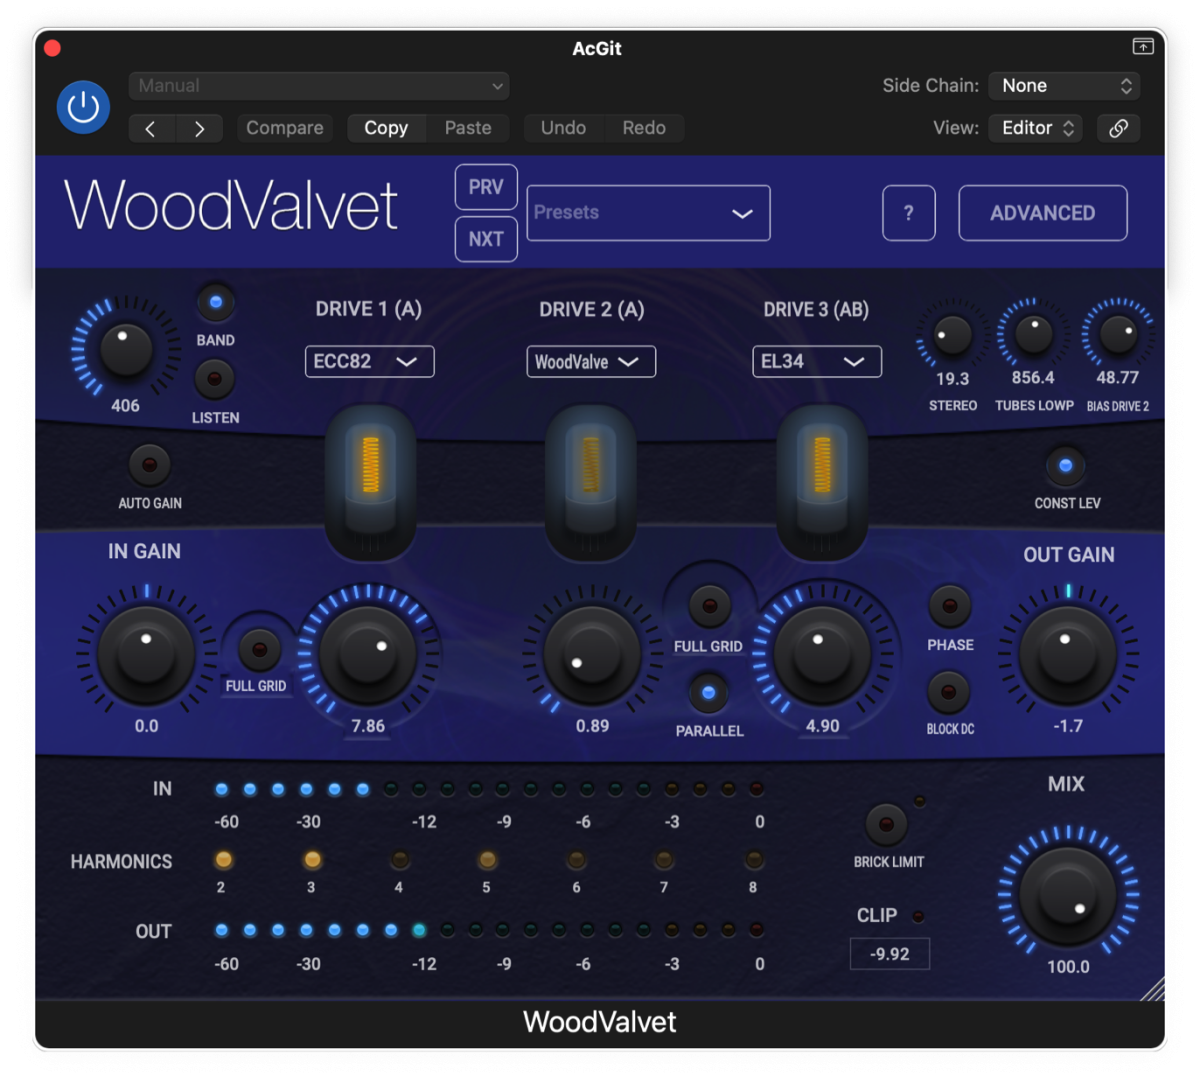Open the question mark help button
Viewport: 1200px width, 1090px height.
(x=908, y=213)
